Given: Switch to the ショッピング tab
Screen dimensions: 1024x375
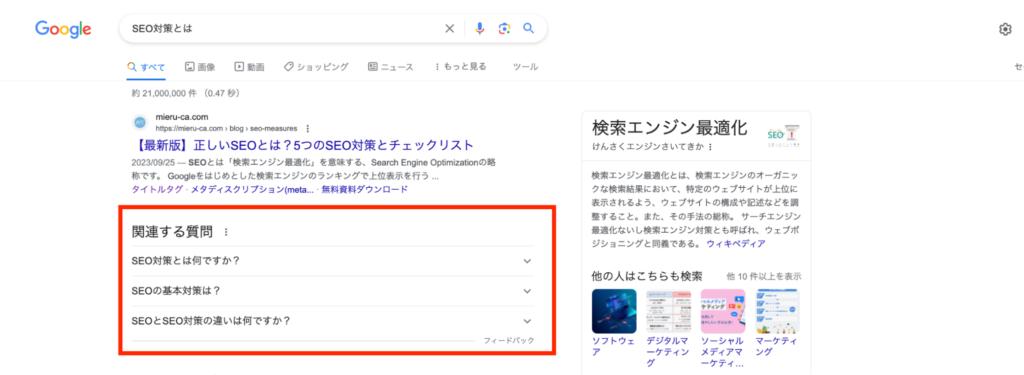Looking at the screenshot, I should pyautogui.click(x=316, y=67).
